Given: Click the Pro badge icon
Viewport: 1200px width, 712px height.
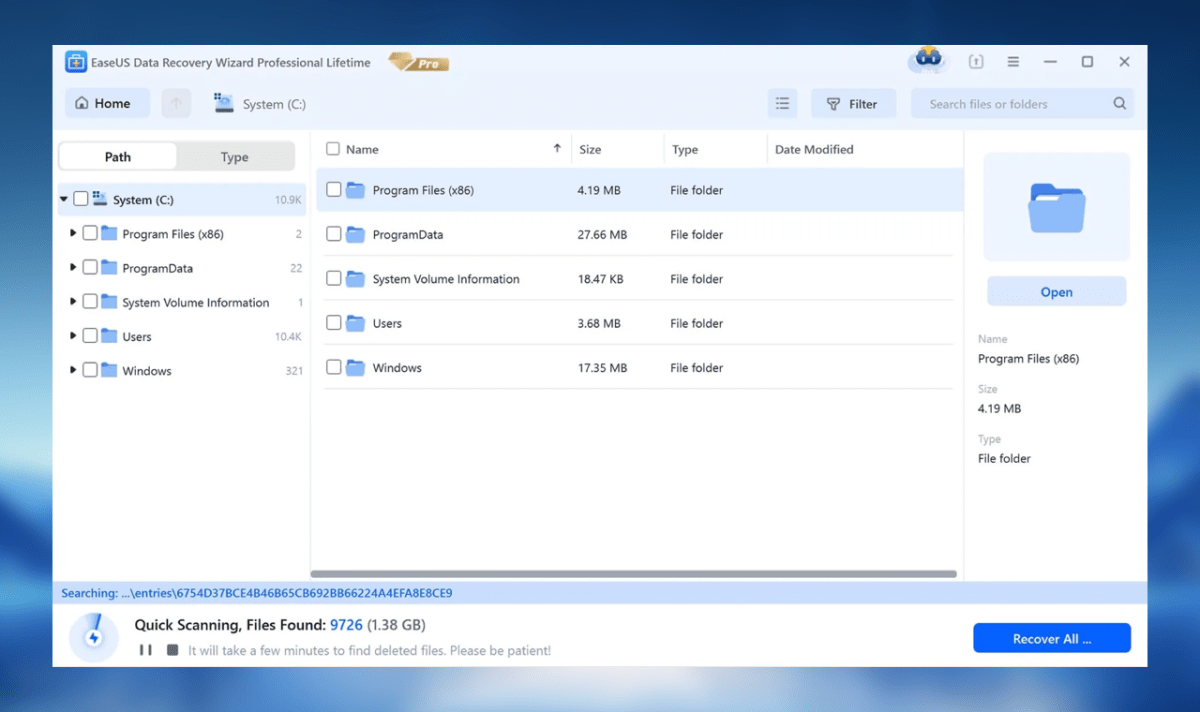Looking at the screenshot, I should (419, 62).
